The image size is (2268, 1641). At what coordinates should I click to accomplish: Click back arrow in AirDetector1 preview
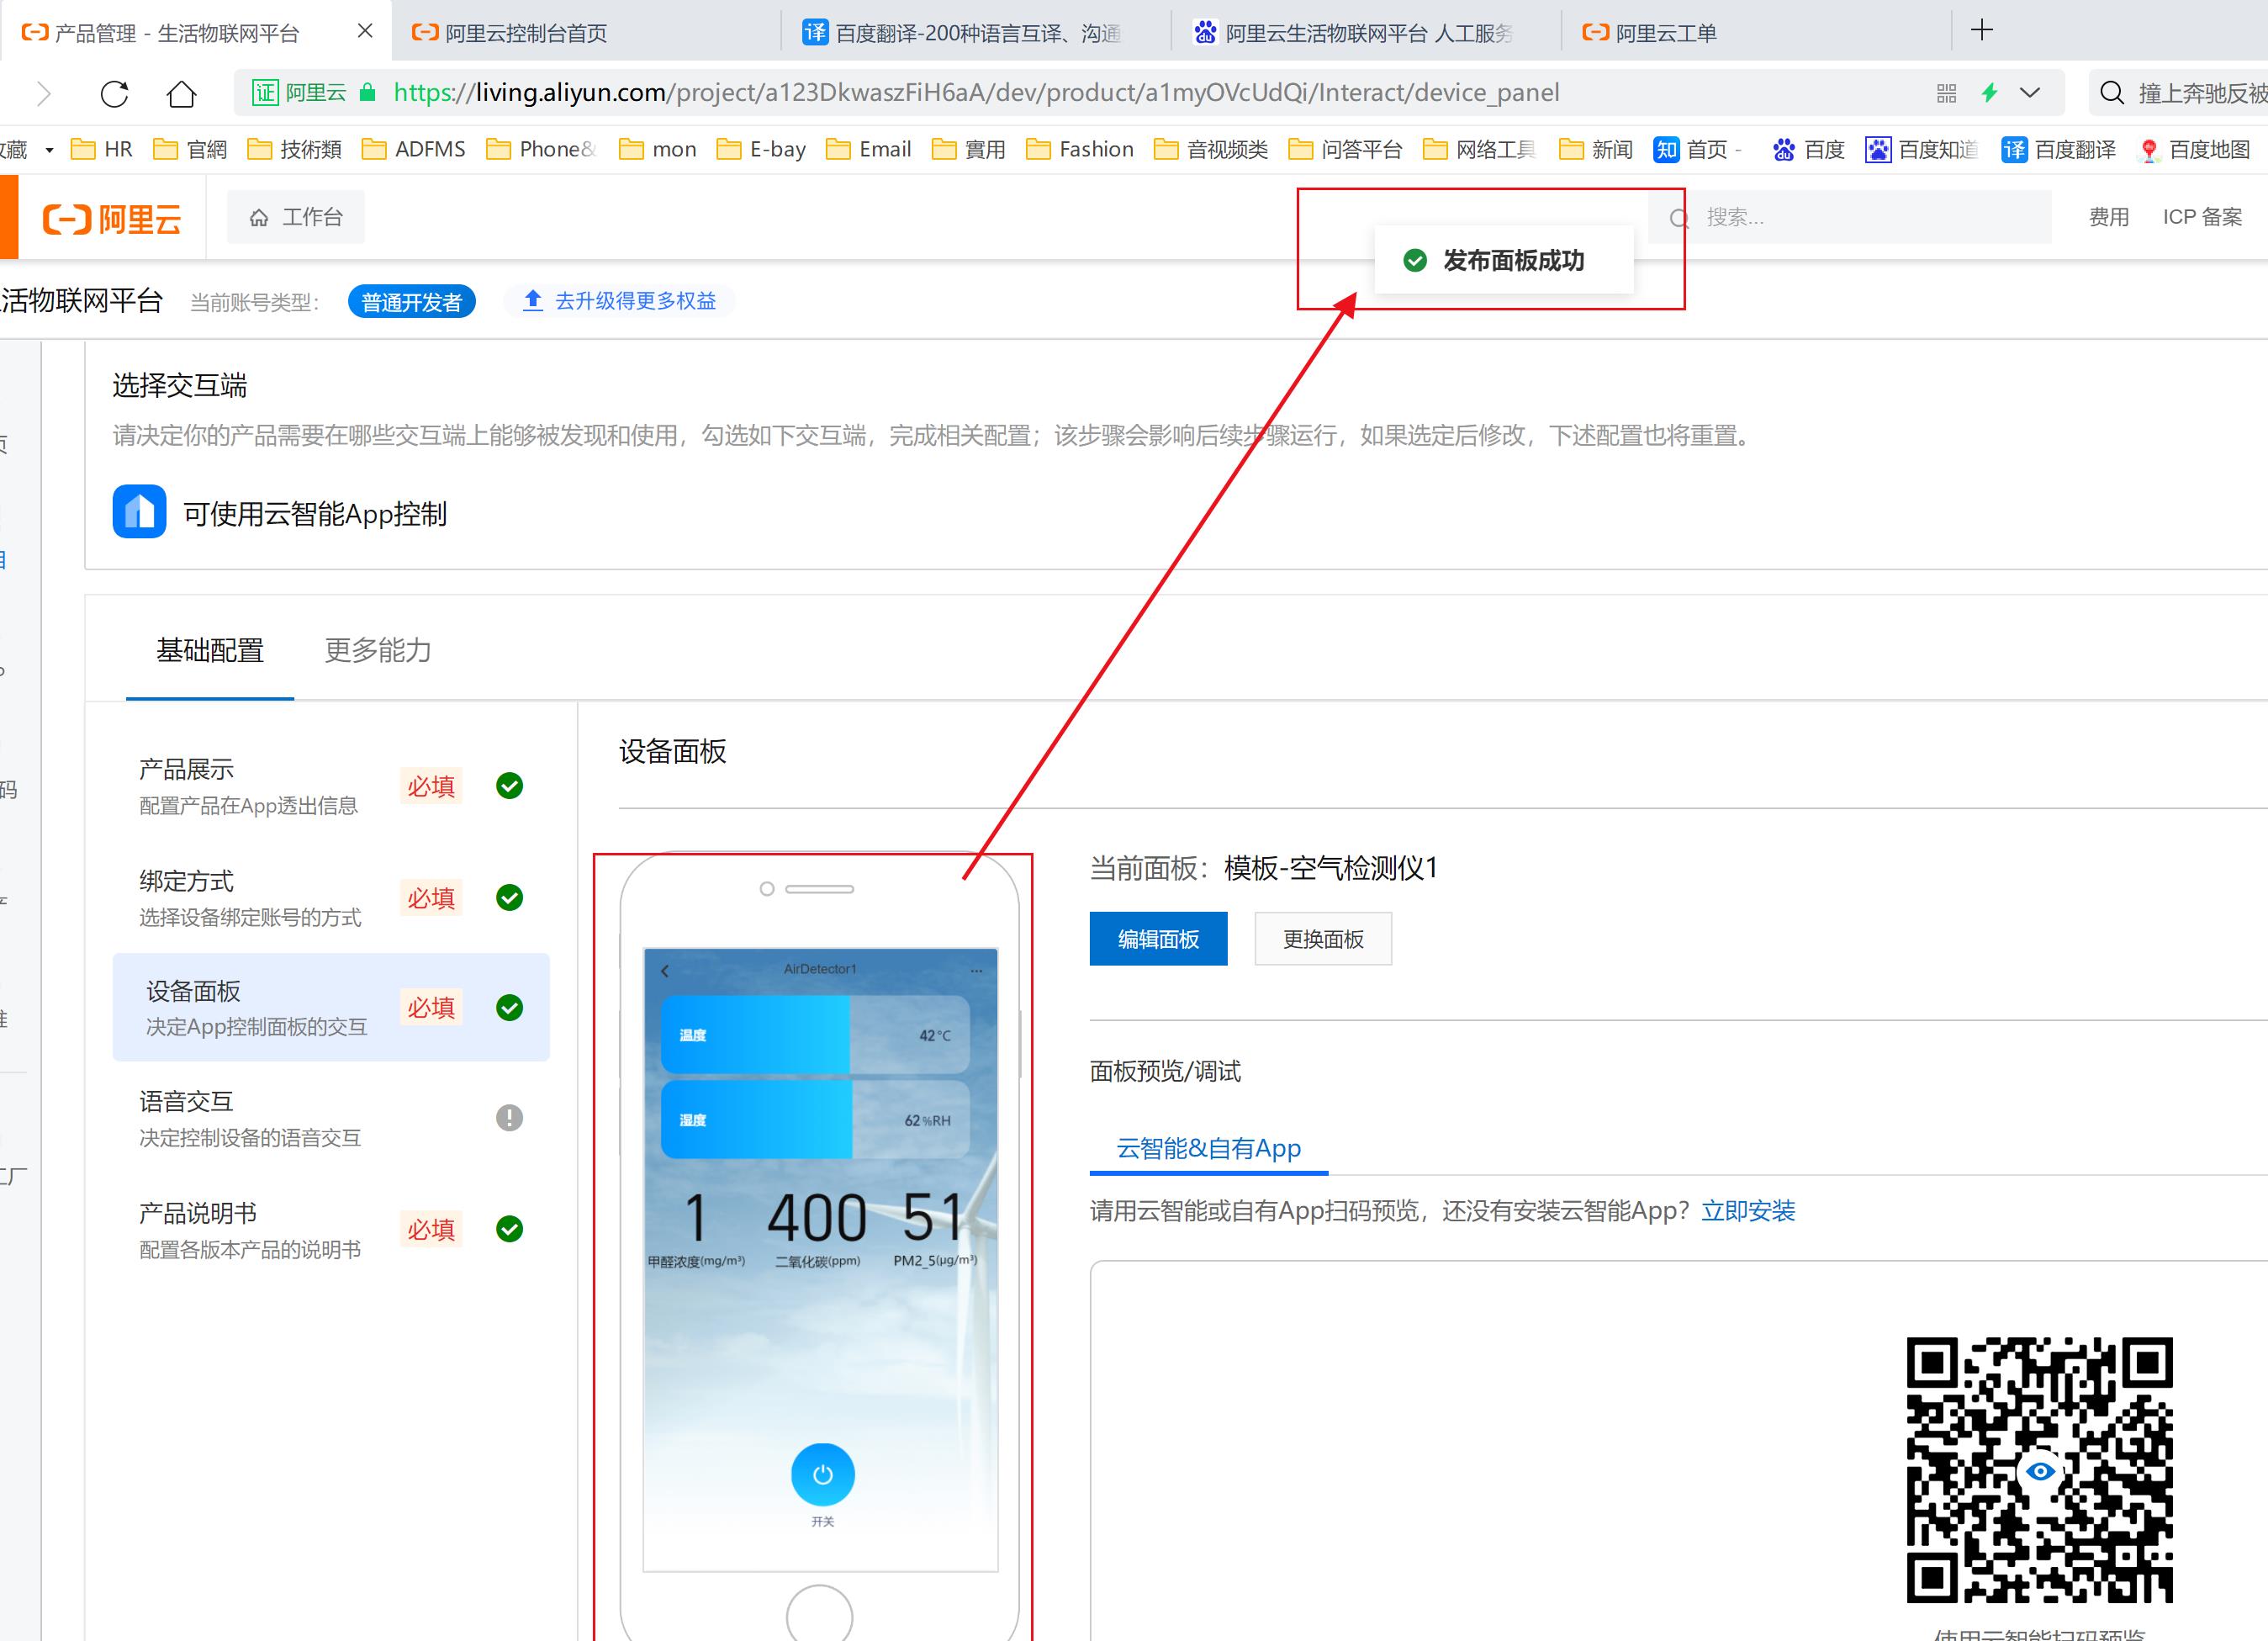[x=665, y=970]
